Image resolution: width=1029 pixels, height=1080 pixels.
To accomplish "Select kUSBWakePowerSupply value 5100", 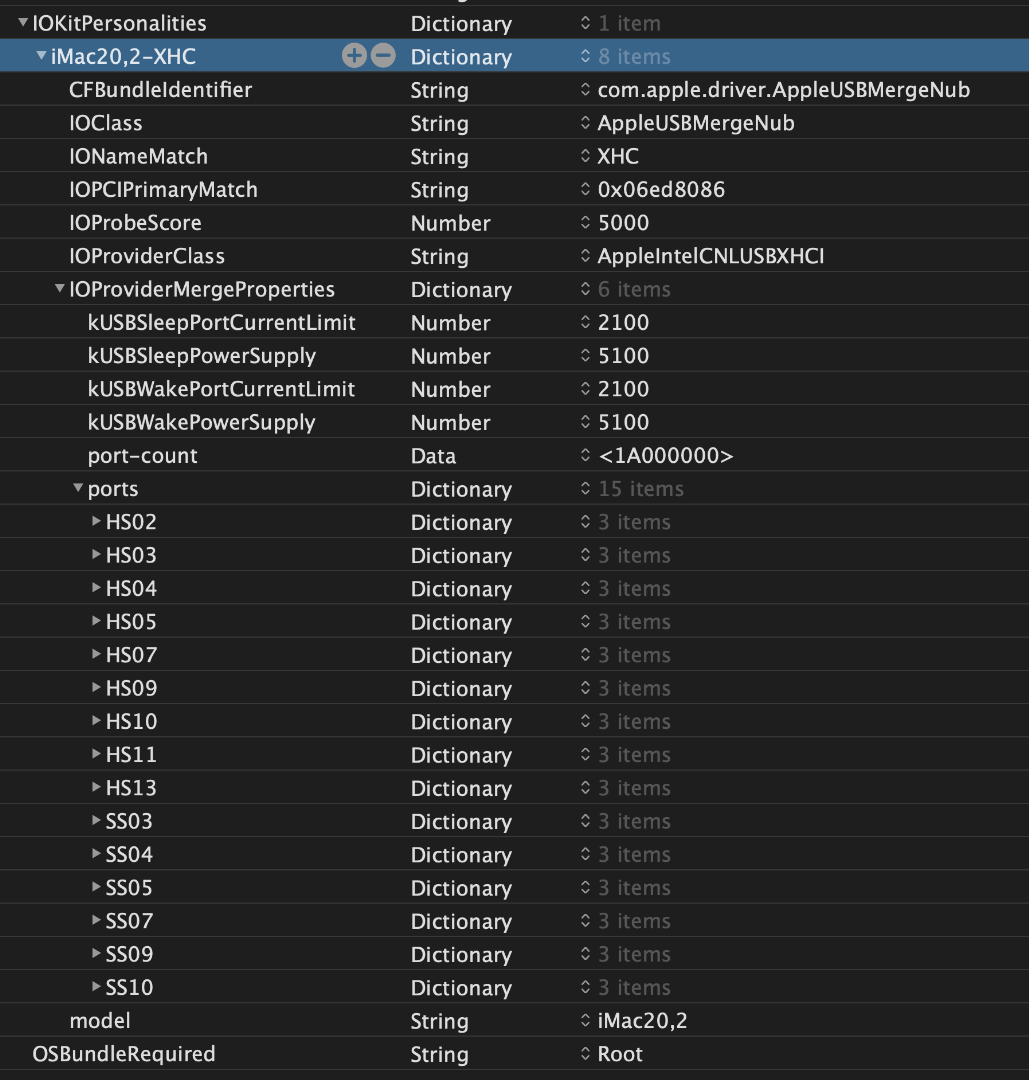I will (x=623, y=422).
